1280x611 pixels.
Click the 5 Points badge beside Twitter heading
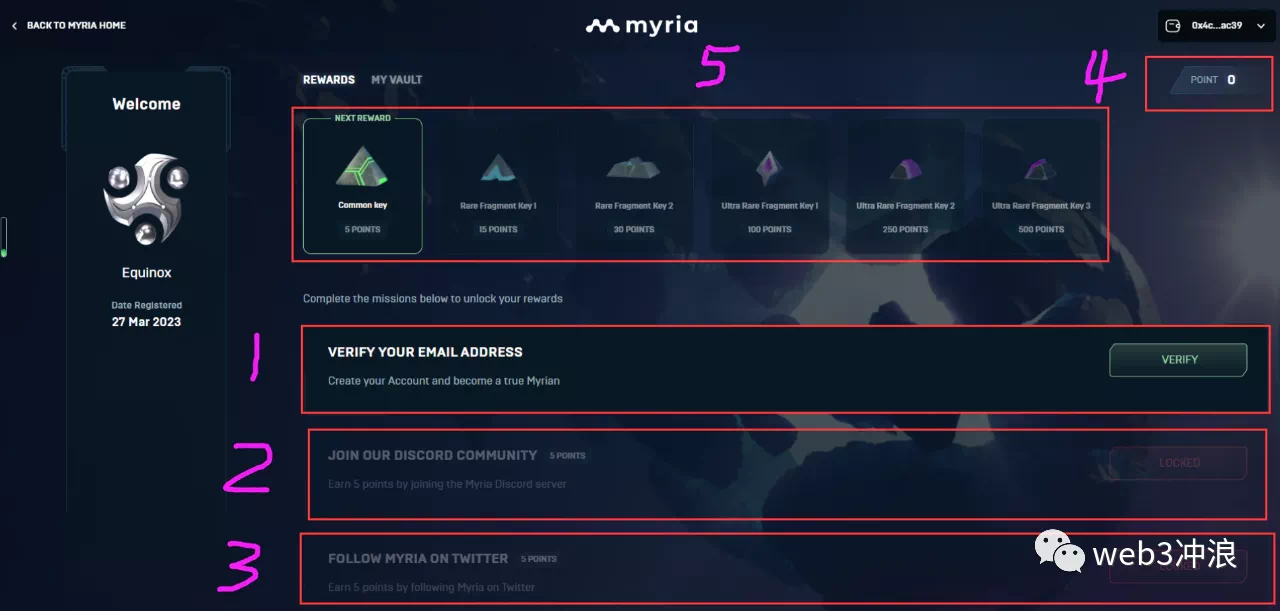(539, 559)
